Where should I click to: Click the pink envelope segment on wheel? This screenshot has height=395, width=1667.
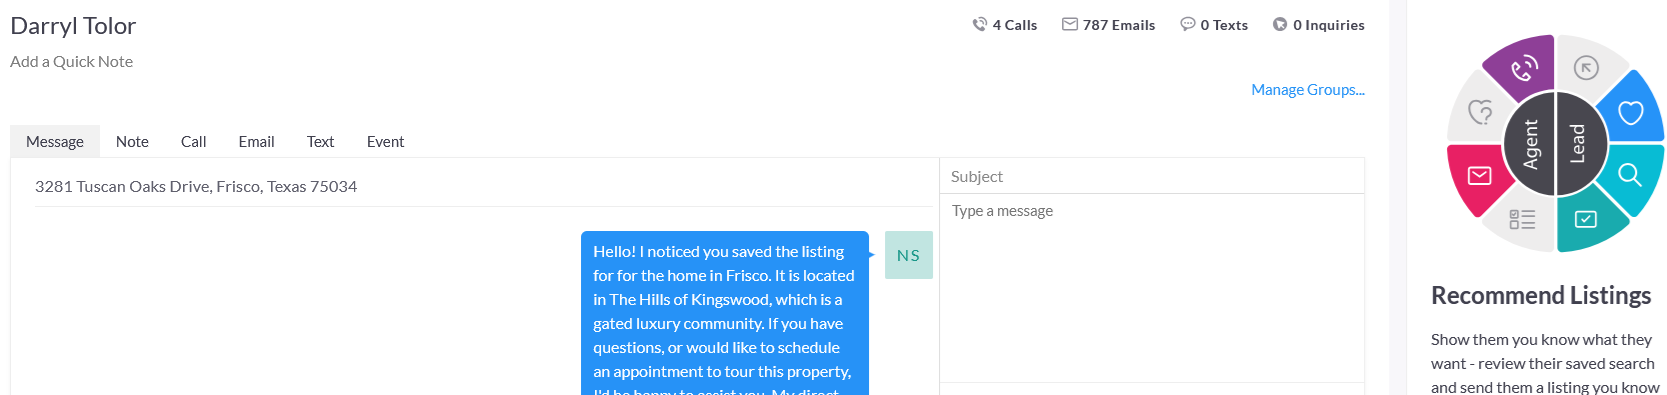coord(1478,177)
